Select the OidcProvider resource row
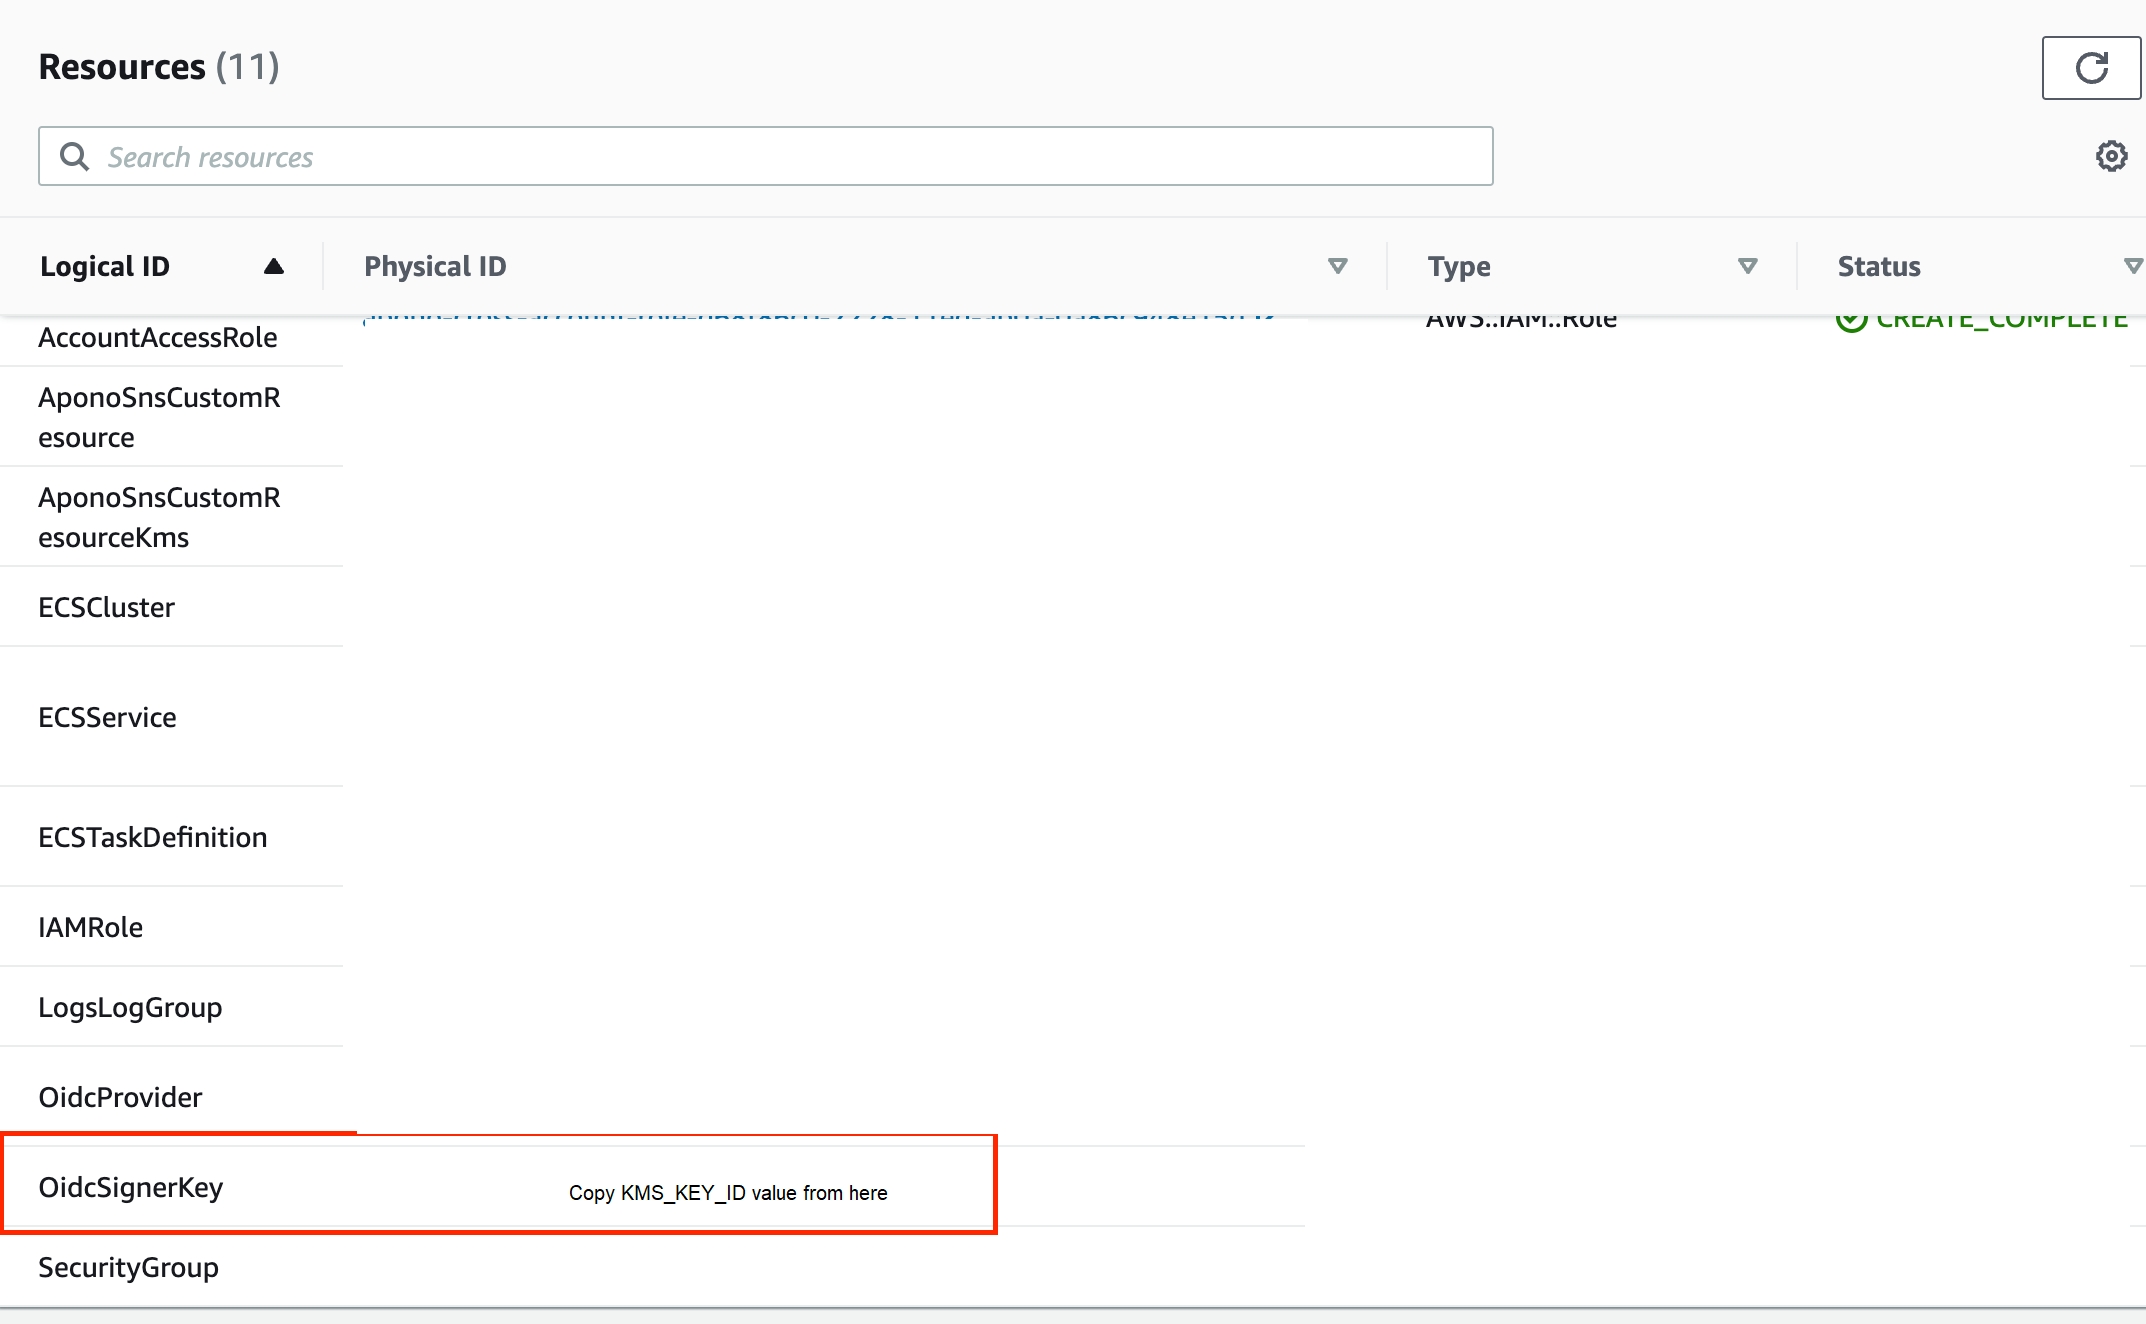 120,1097
